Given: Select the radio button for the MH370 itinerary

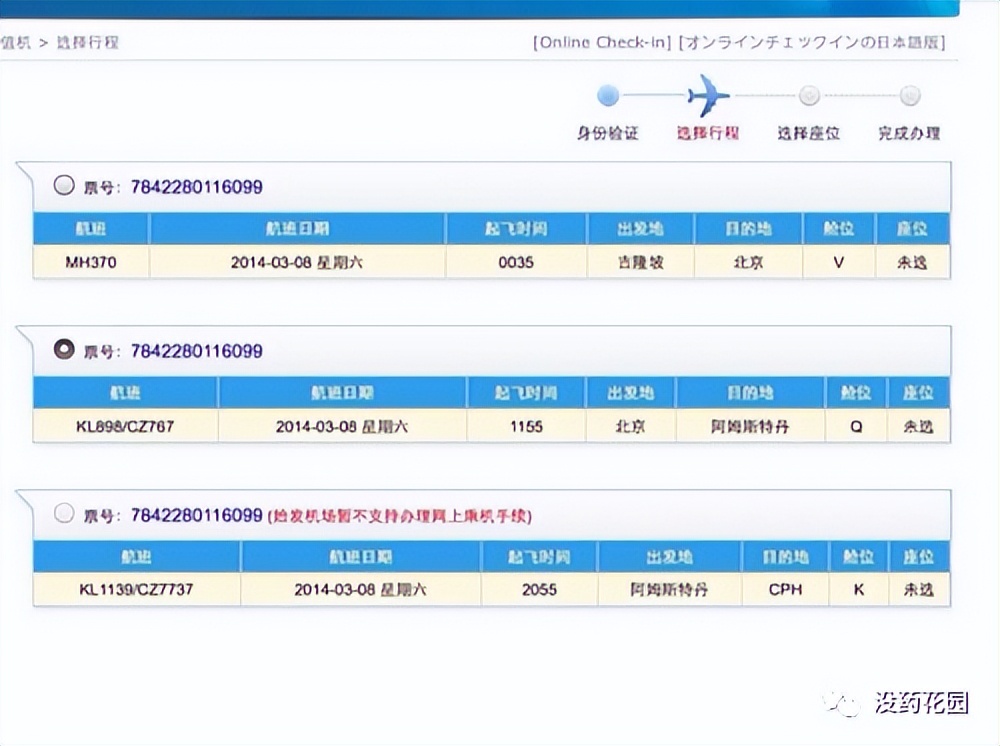Looking at the screenshot, I should (x=64, y=184).
